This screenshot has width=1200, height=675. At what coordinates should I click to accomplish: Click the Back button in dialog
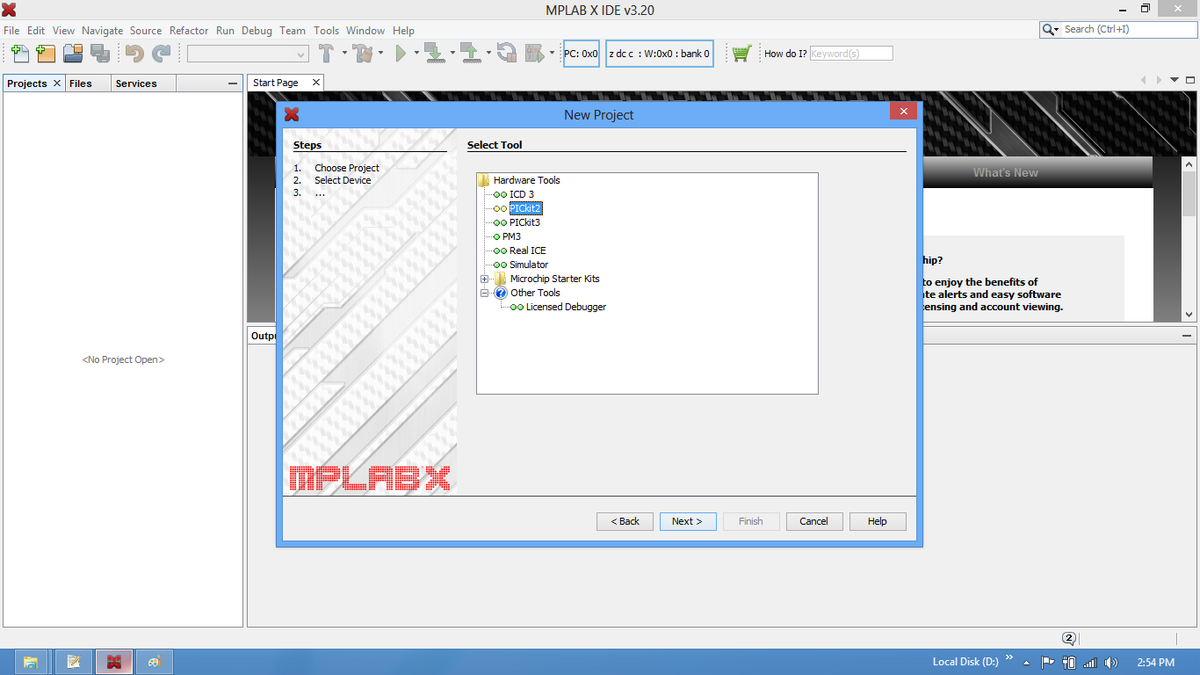(625, 521)
